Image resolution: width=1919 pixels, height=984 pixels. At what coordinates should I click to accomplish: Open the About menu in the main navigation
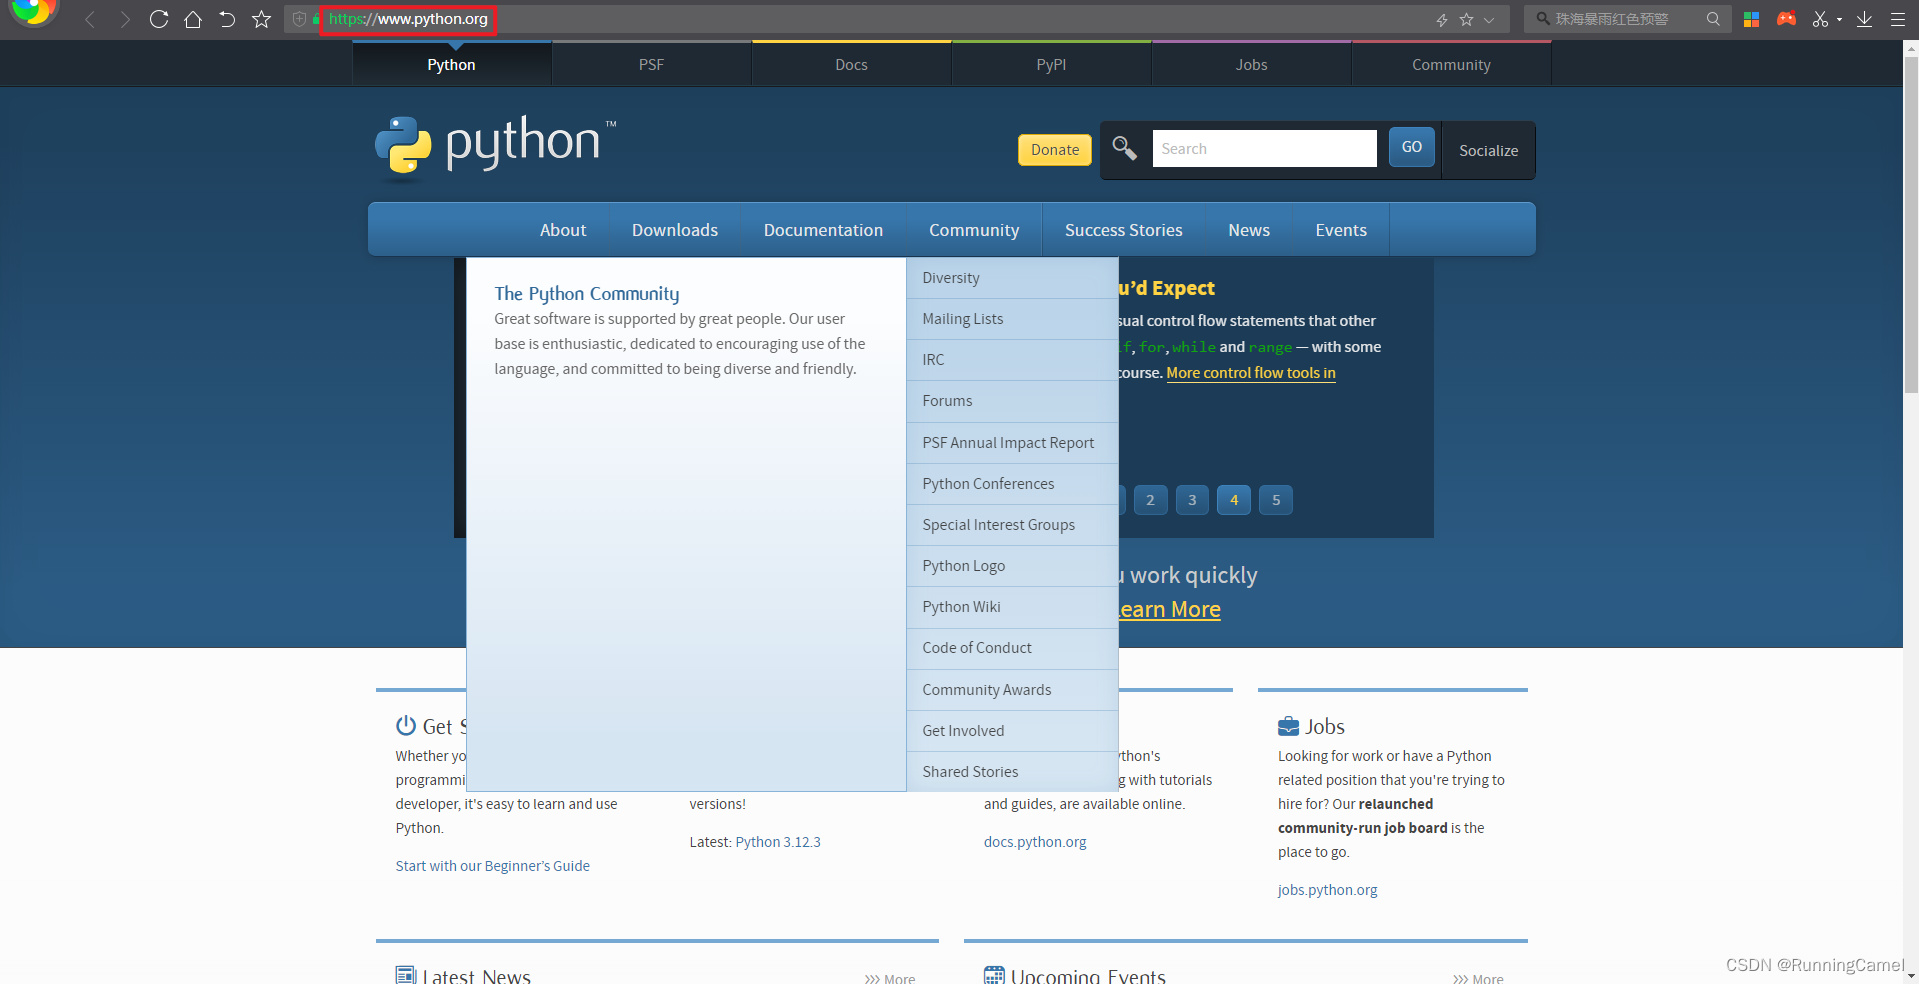(563, 230)
